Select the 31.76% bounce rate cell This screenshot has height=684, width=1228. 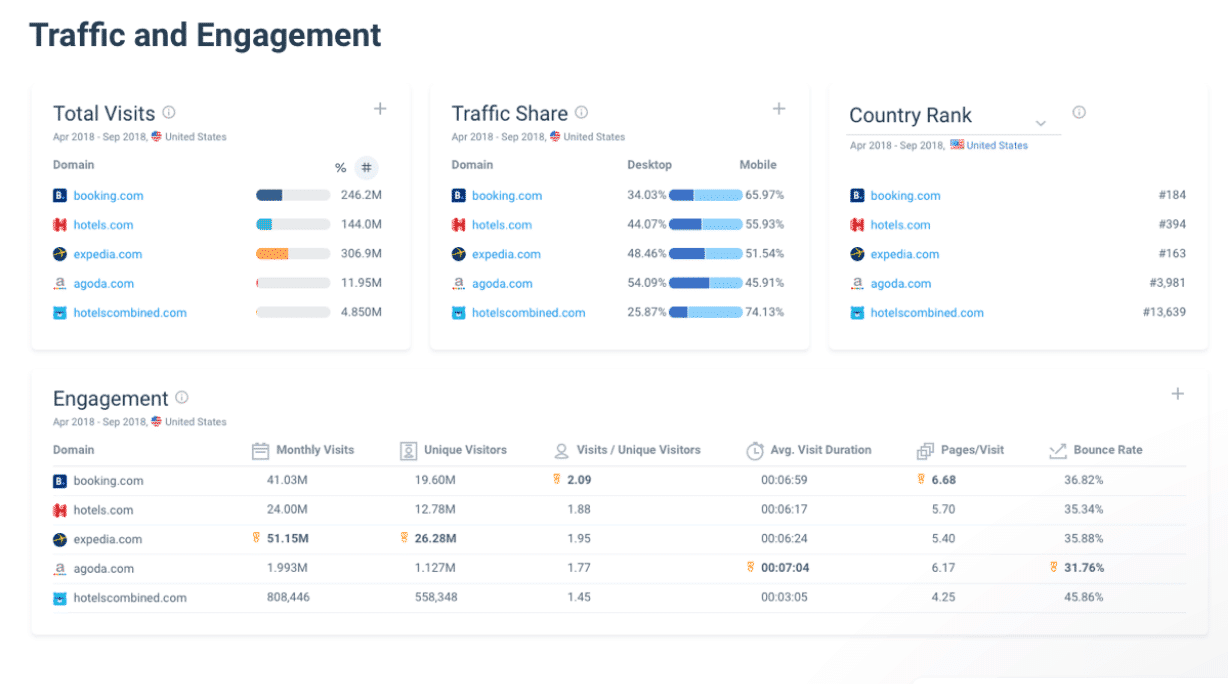1084,568
